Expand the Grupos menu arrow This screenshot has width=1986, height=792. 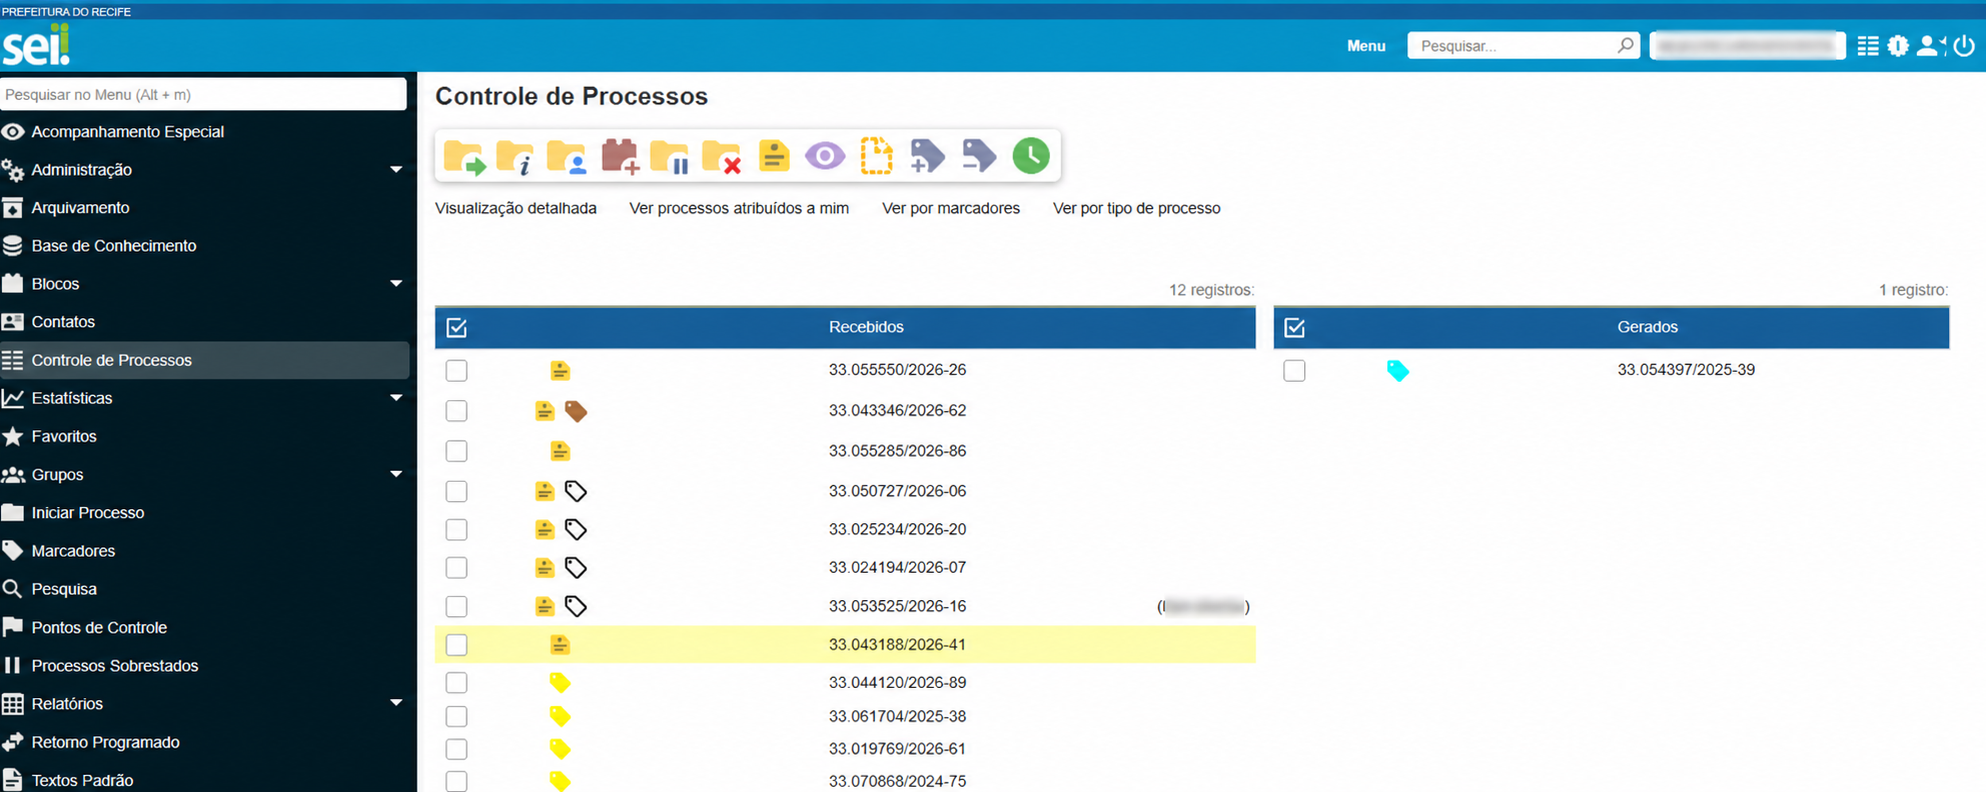(x=396, y=474)
